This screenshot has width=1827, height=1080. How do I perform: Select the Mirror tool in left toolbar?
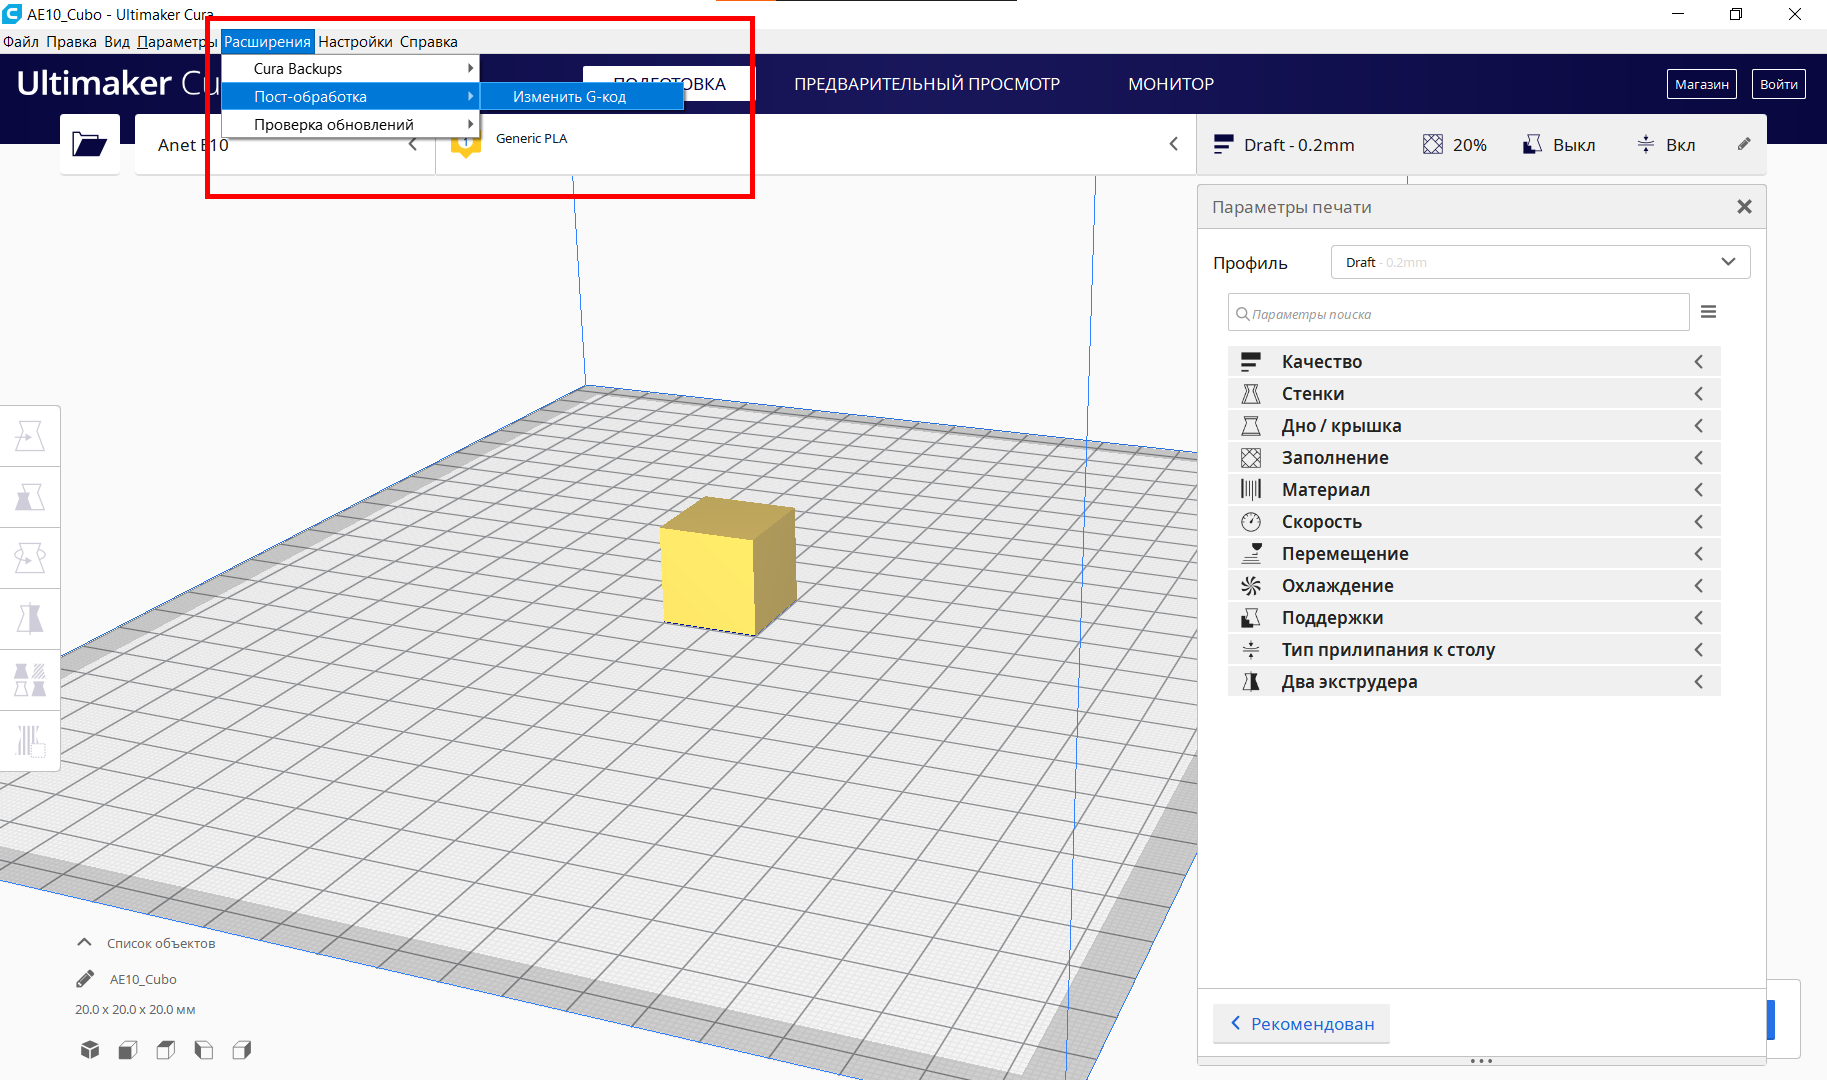tap(30, 619)
